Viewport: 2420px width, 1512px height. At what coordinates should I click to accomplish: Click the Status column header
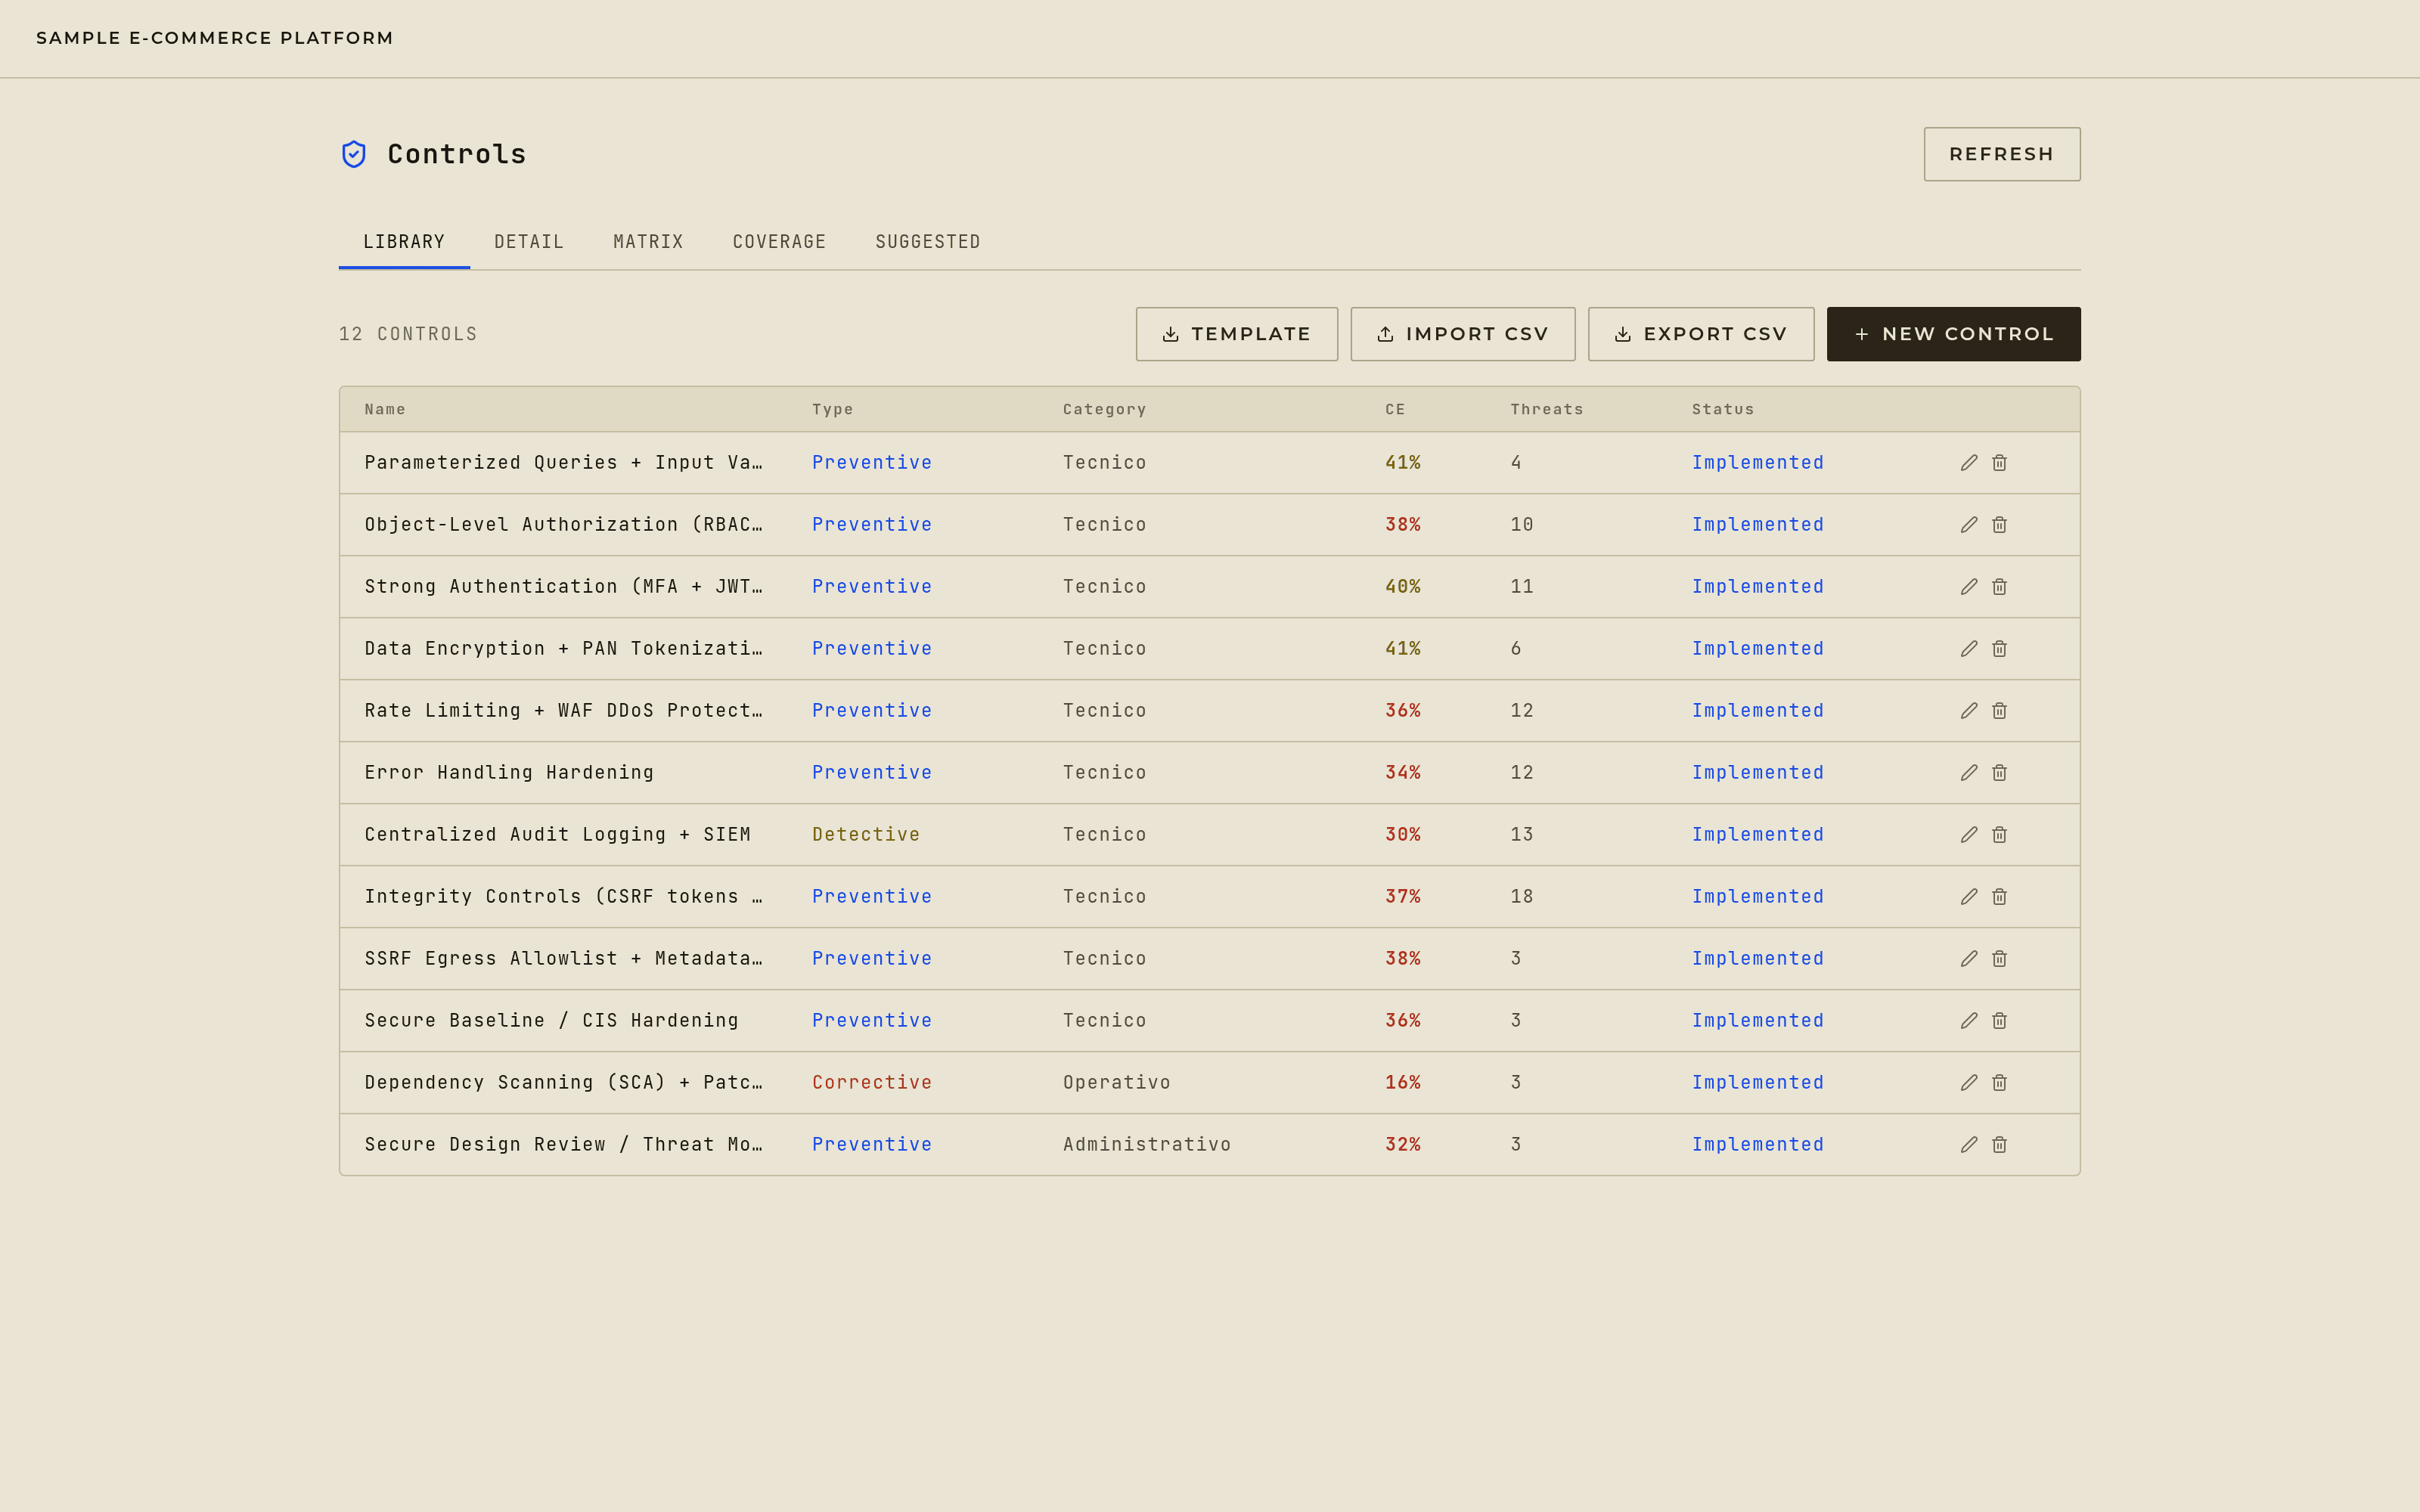pos(1722,409)
